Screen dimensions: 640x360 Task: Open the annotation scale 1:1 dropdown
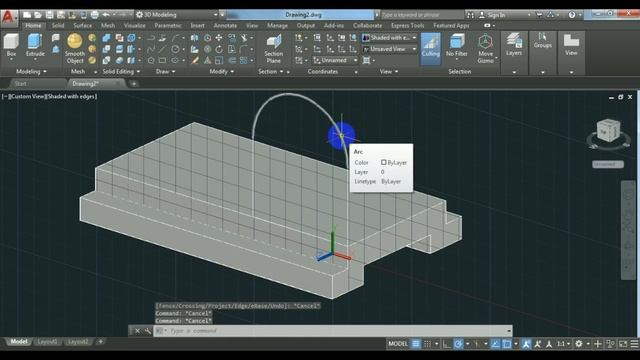pos(564,344)
